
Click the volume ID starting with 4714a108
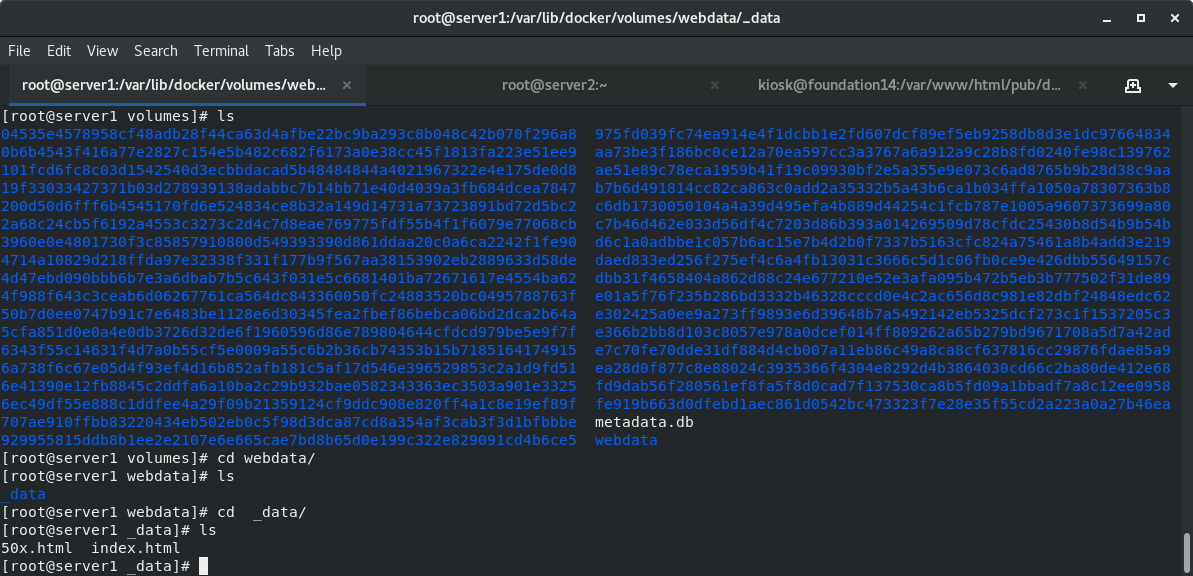pos(289,260)
